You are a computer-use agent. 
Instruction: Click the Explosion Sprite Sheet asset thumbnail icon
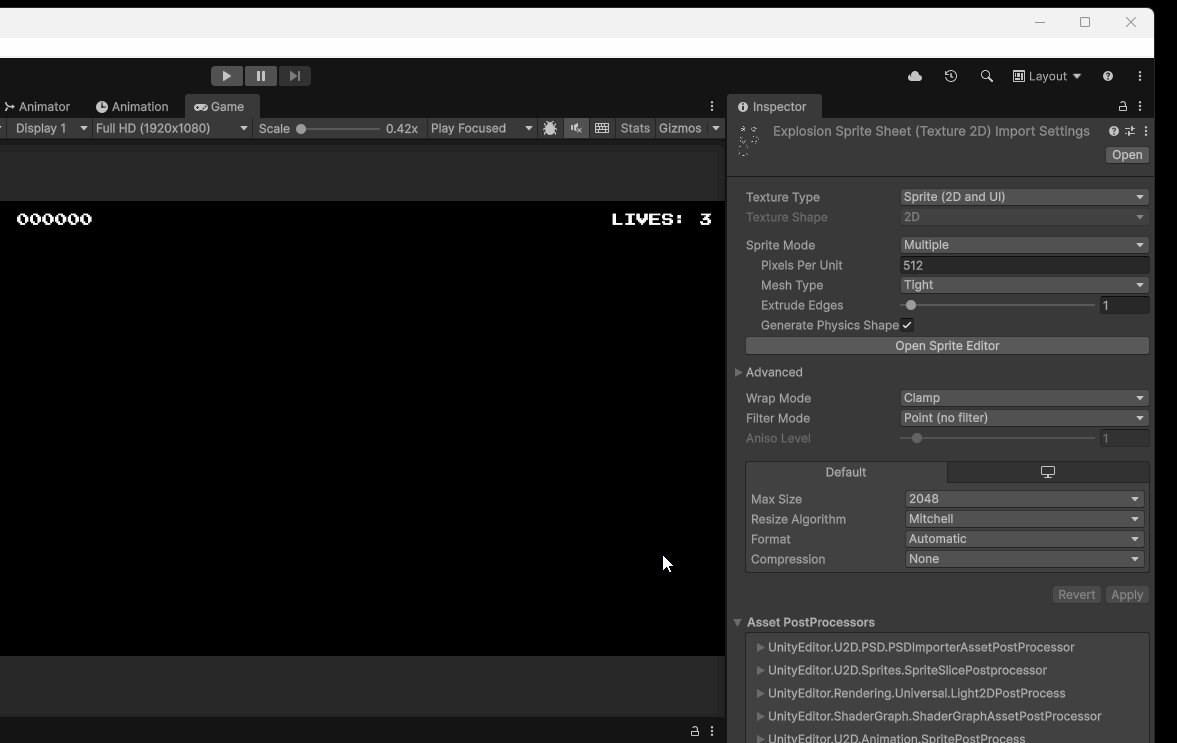[x=748, y=141]
